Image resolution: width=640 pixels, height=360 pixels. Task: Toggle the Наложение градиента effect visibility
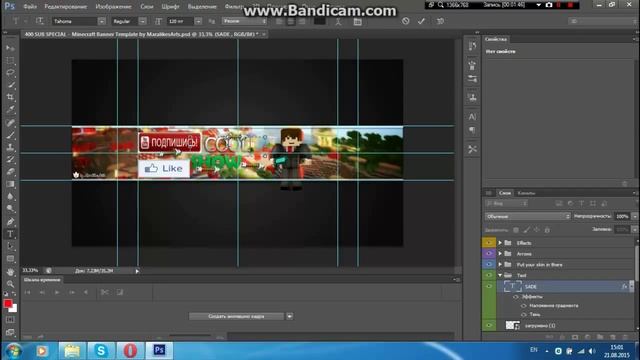click(x=524, y=306)
